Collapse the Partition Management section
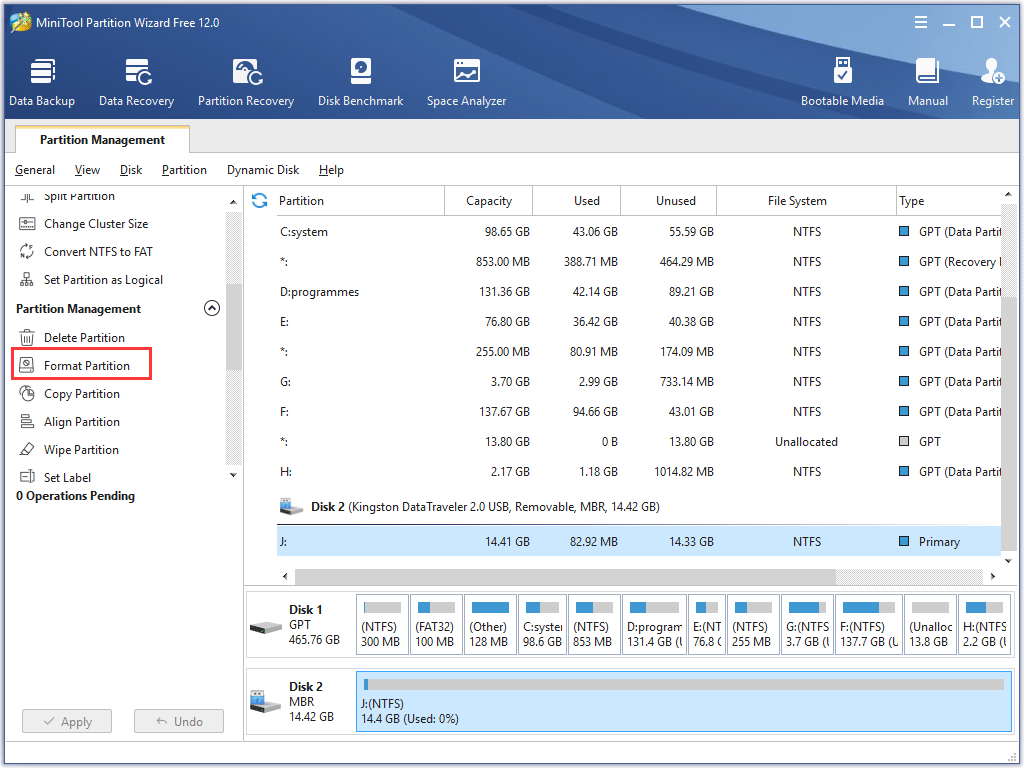 tap(212, 308)
